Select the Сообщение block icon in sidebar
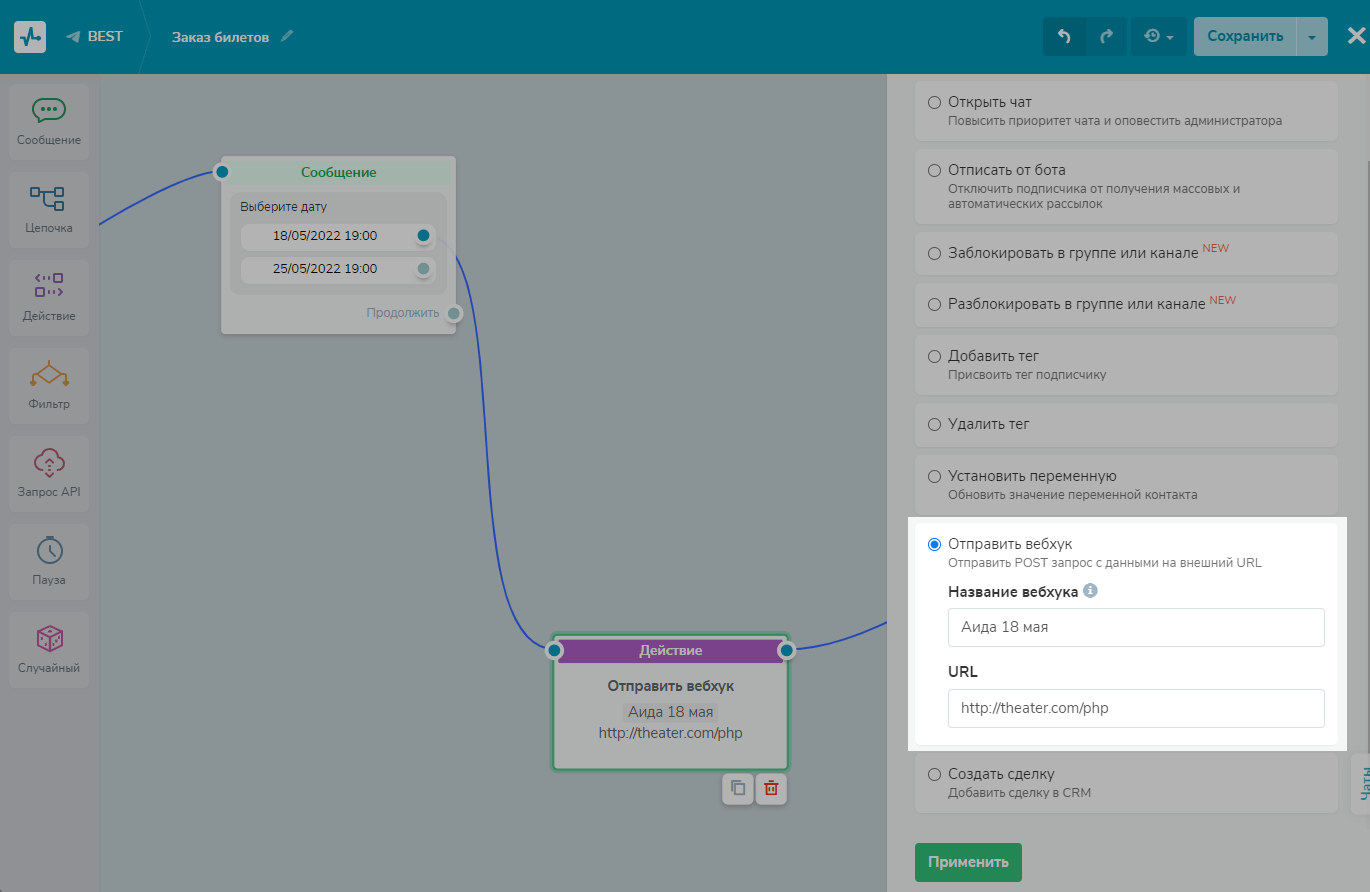Viewport: 1370px width, 892px height. tap(49, 111)
